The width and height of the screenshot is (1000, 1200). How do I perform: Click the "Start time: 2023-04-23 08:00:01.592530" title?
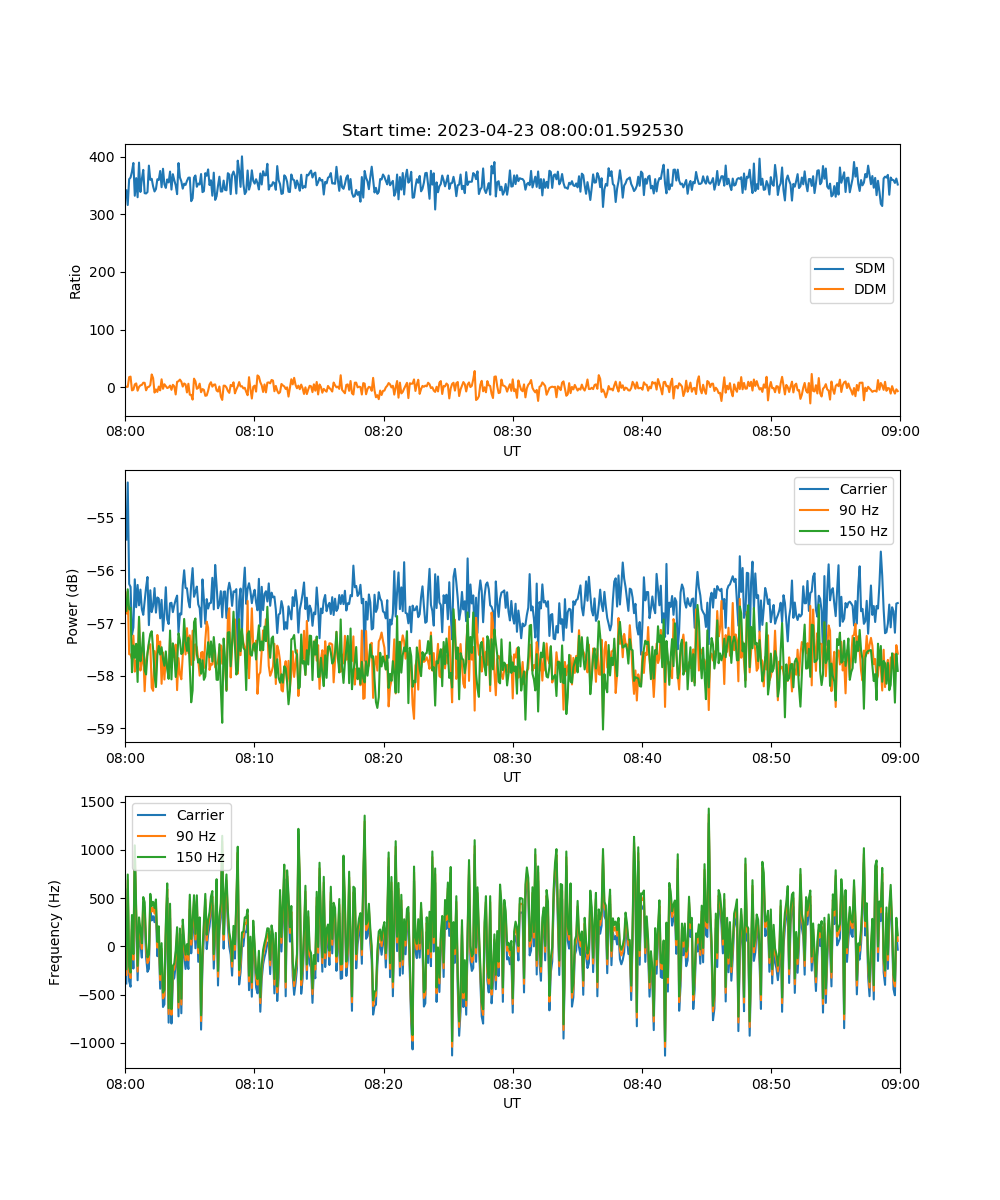pos(512,131)
